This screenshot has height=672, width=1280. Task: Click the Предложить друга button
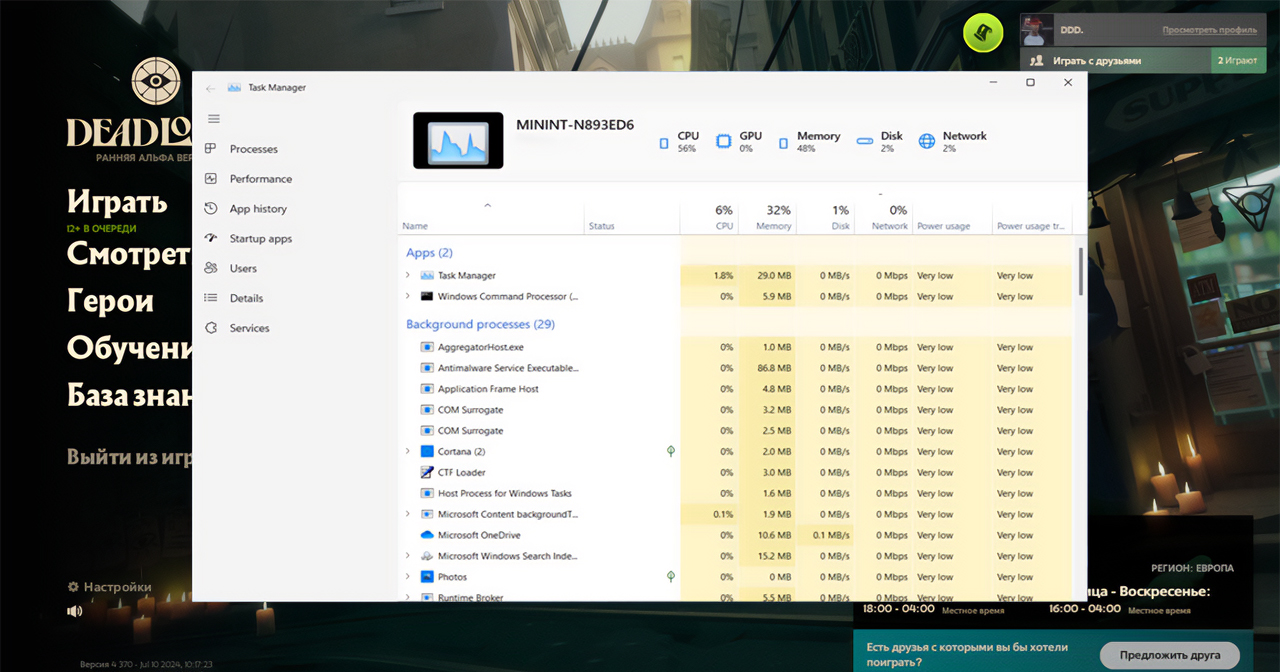pyautogui.click(x=1170, y=655)
